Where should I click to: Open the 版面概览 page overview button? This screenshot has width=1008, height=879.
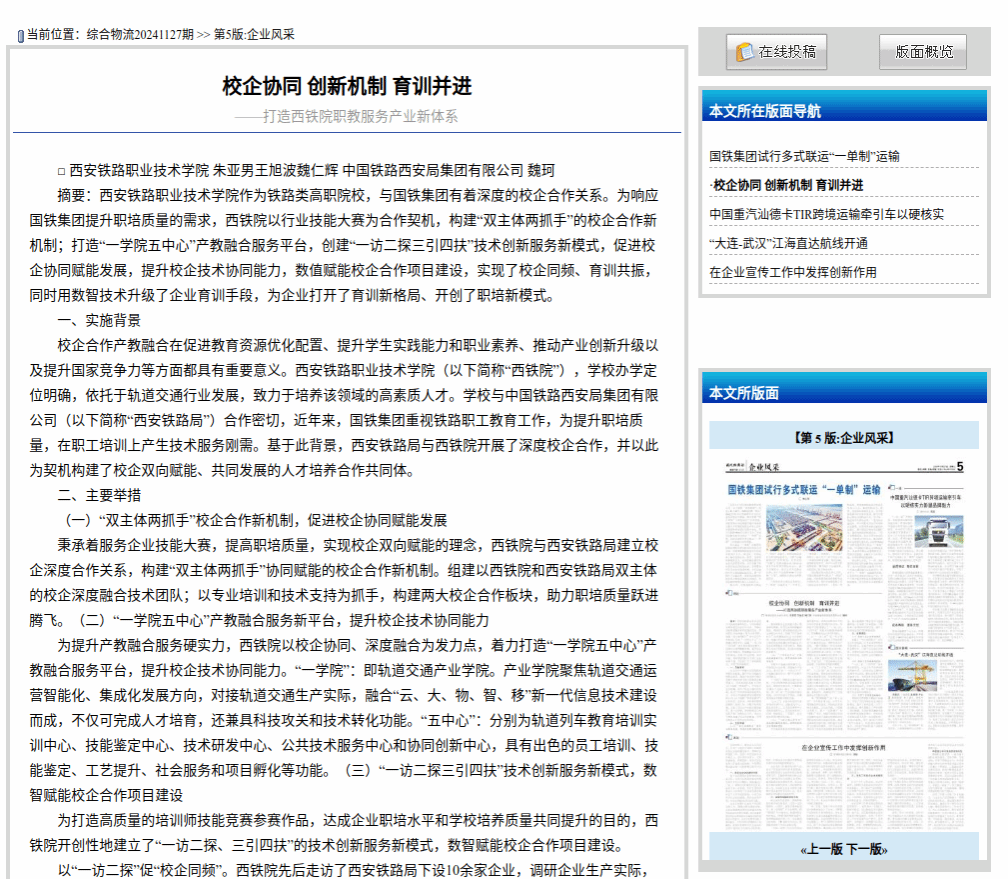tap(922, 52)
